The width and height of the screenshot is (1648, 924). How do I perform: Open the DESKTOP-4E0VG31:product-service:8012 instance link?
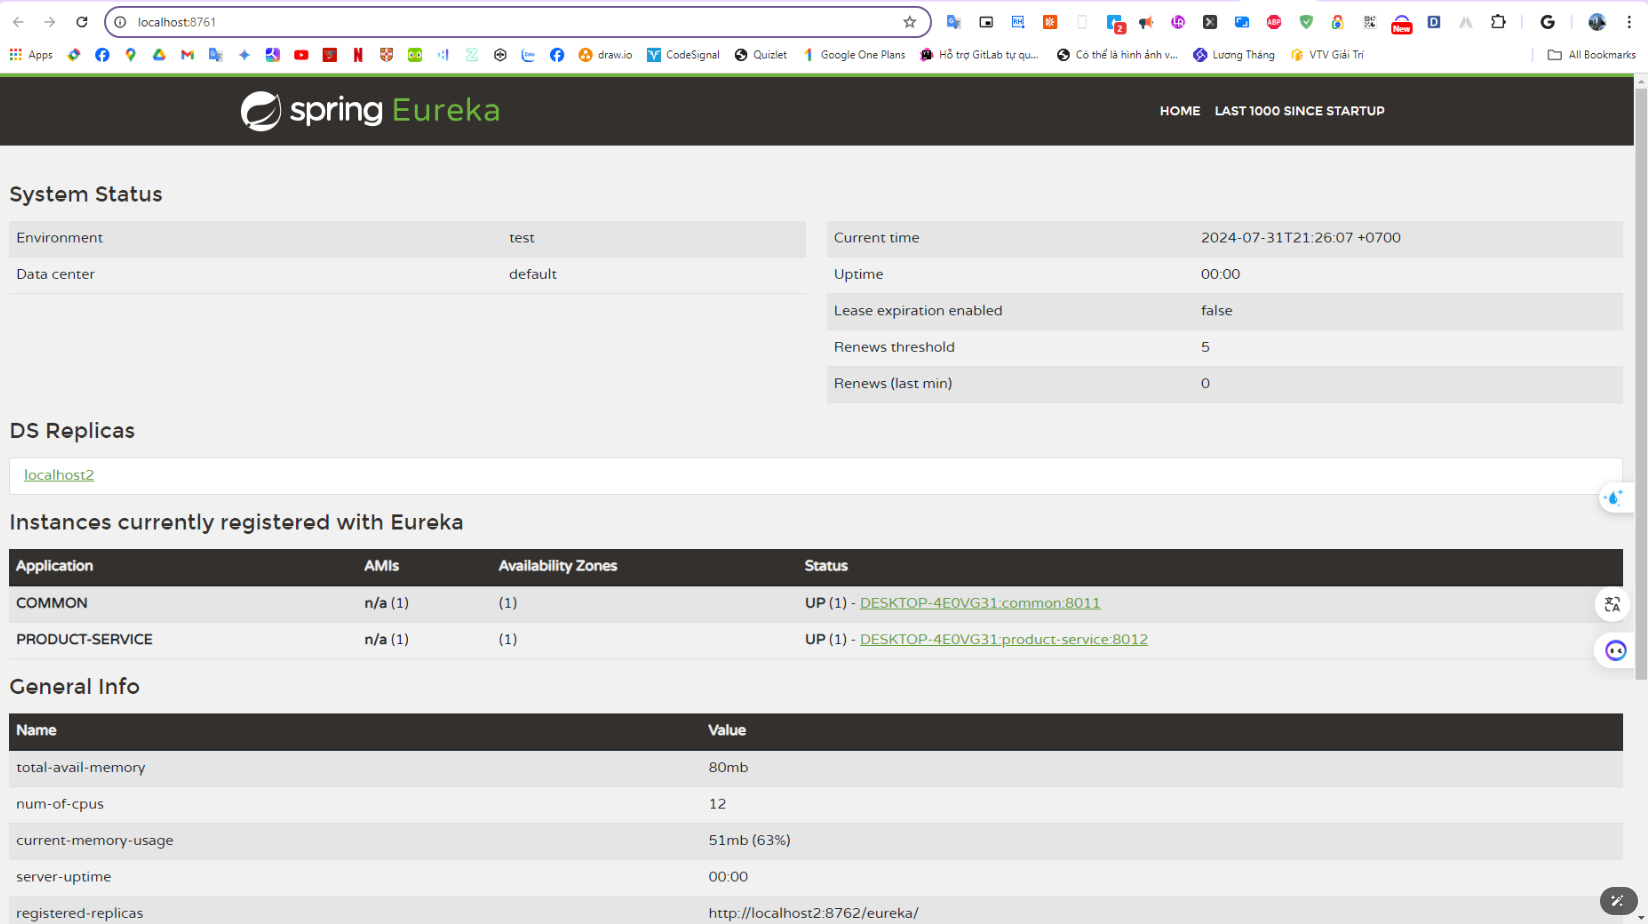(1004, 639)
